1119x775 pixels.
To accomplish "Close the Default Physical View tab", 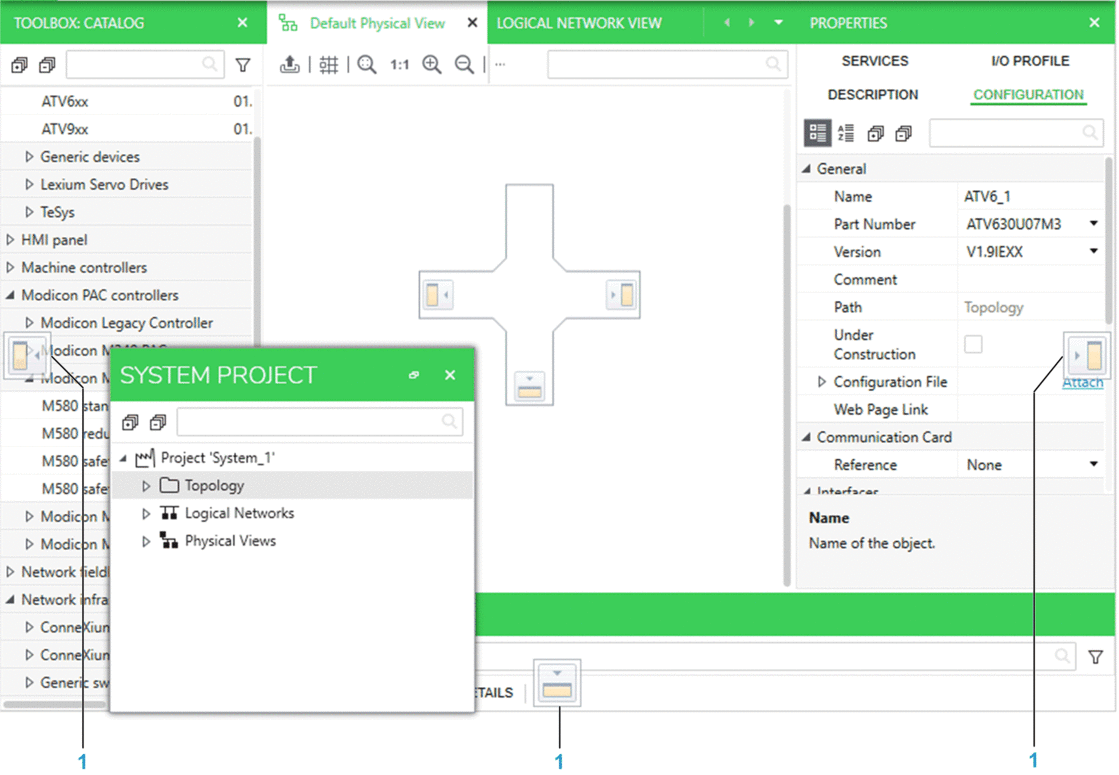I will click(x=472, y=23).
